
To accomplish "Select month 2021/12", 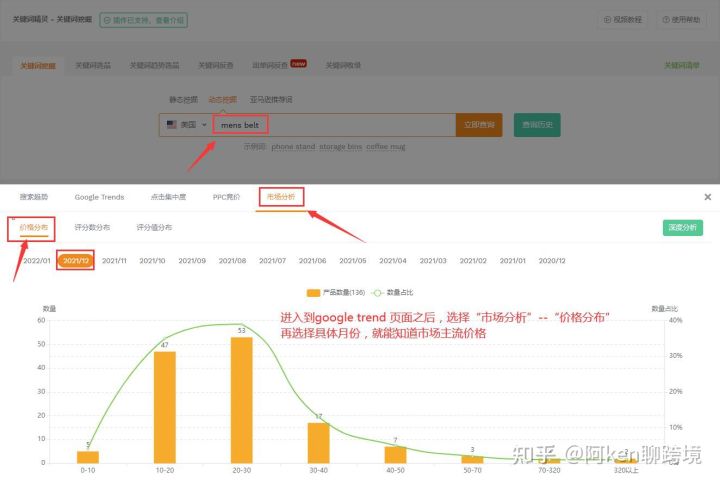I will click(76, 260).
